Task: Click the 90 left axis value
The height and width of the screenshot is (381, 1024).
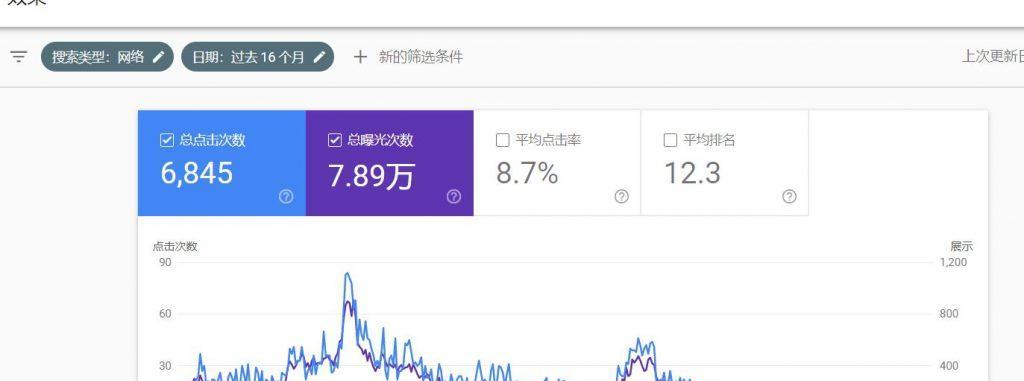Action: 165,262
